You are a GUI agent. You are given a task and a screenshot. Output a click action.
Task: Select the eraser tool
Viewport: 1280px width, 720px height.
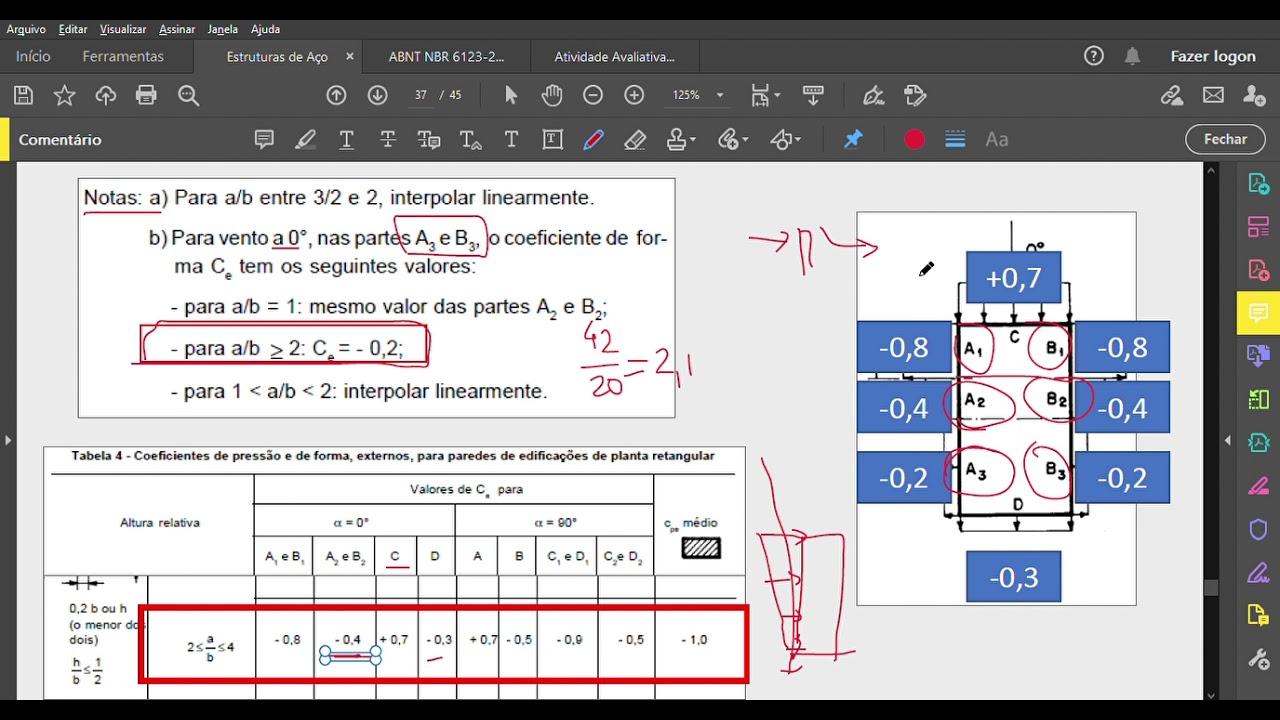[x=635, y=140]
